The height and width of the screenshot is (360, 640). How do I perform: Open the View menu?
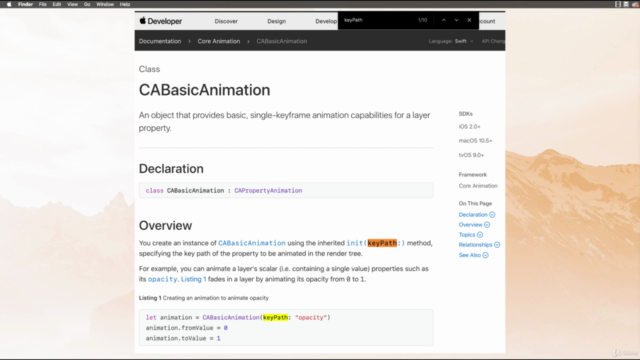(x=72, y=4)
